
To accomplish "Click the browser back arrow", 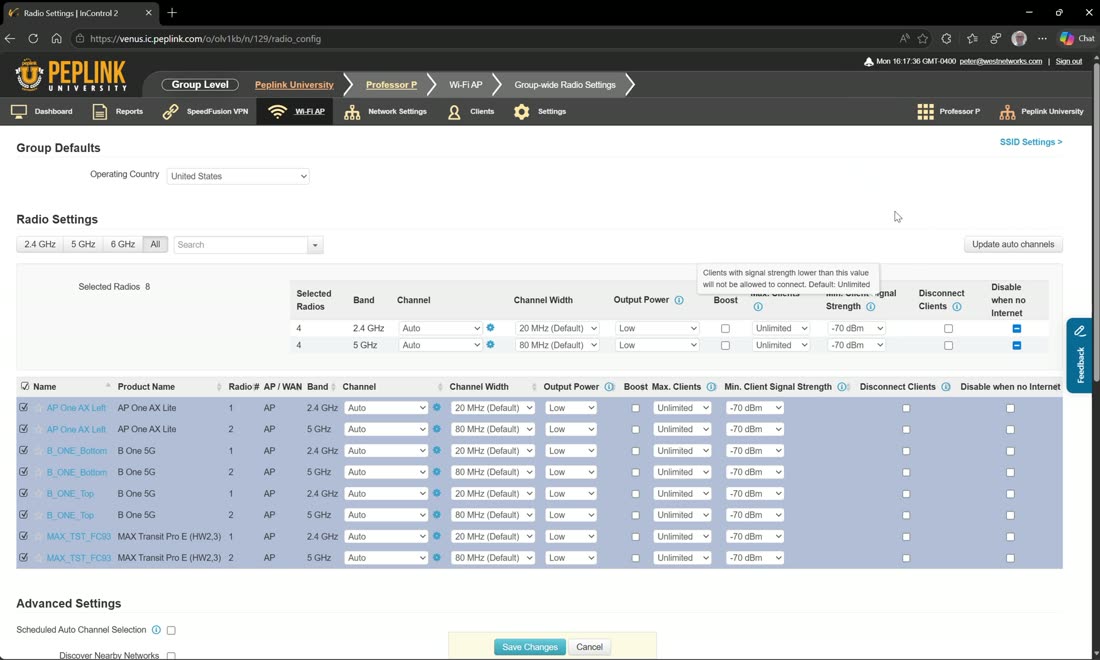I will [10, 39].
